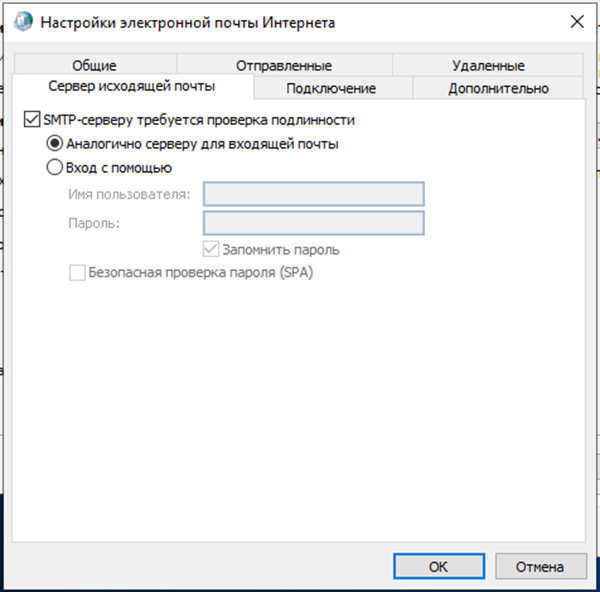Open the Удаленные tab
Screen dimensions: 600x592
coord(488,65)
